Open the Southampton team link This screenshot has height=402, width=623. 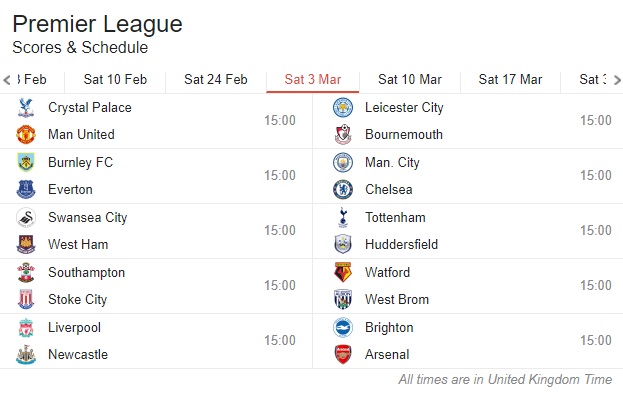click(87, 273)
